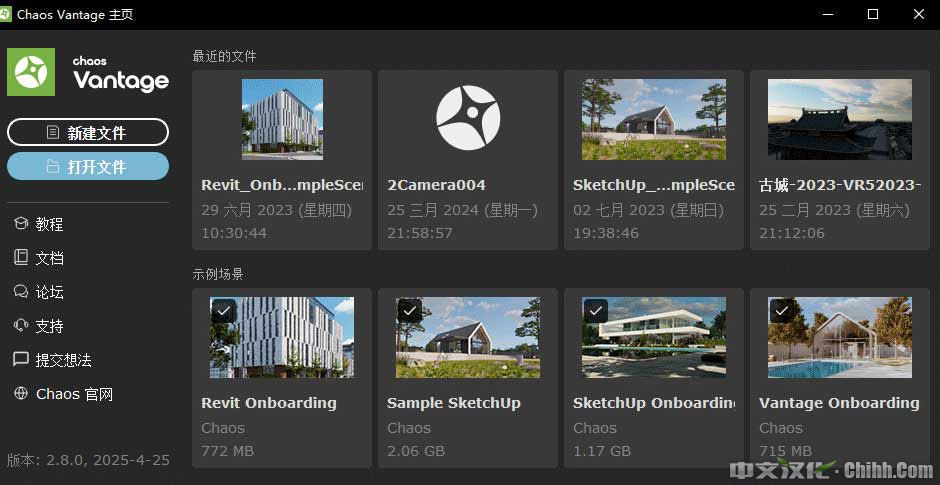Open recent Revit_Onb...mpleScene thumbnail
Screen dimensions: 940x485
click(x=282, y=119)
